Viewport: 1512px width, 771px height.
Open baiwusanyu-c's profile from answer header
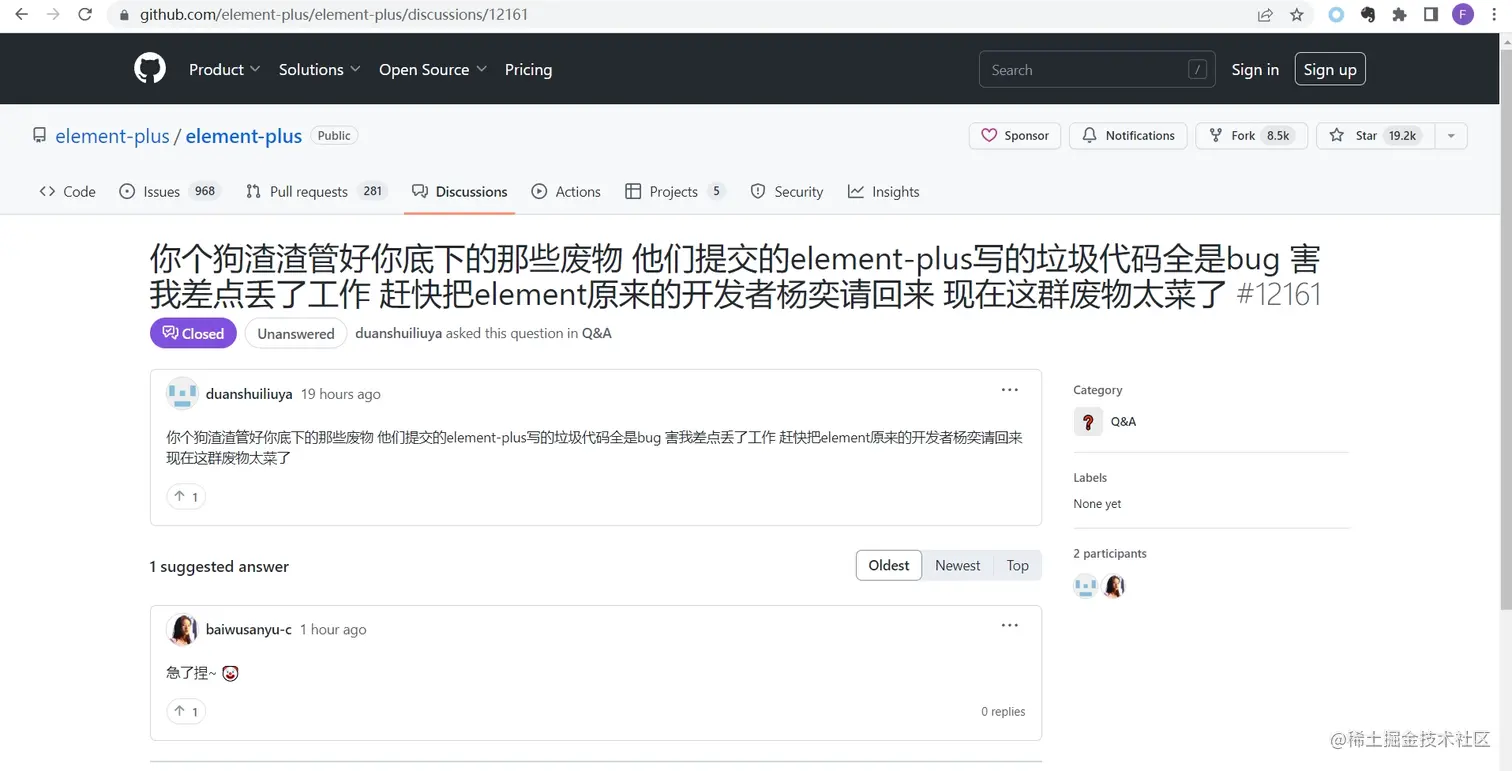pos(249,630)
